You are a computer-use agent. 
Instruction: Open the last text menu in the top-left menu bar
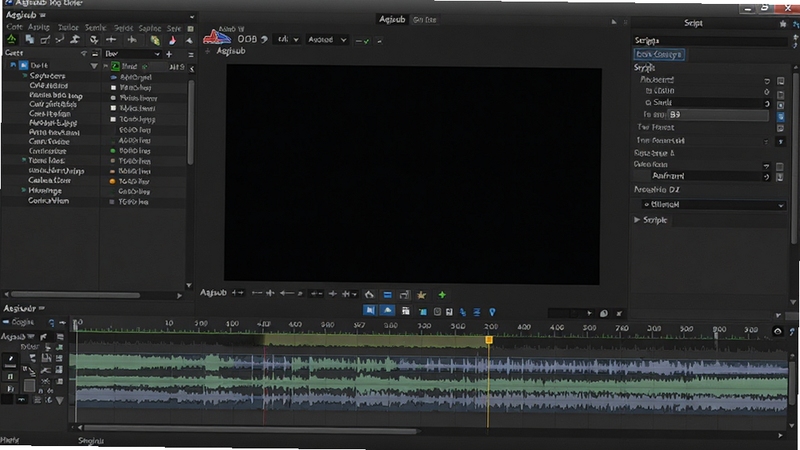pos(174,28)
